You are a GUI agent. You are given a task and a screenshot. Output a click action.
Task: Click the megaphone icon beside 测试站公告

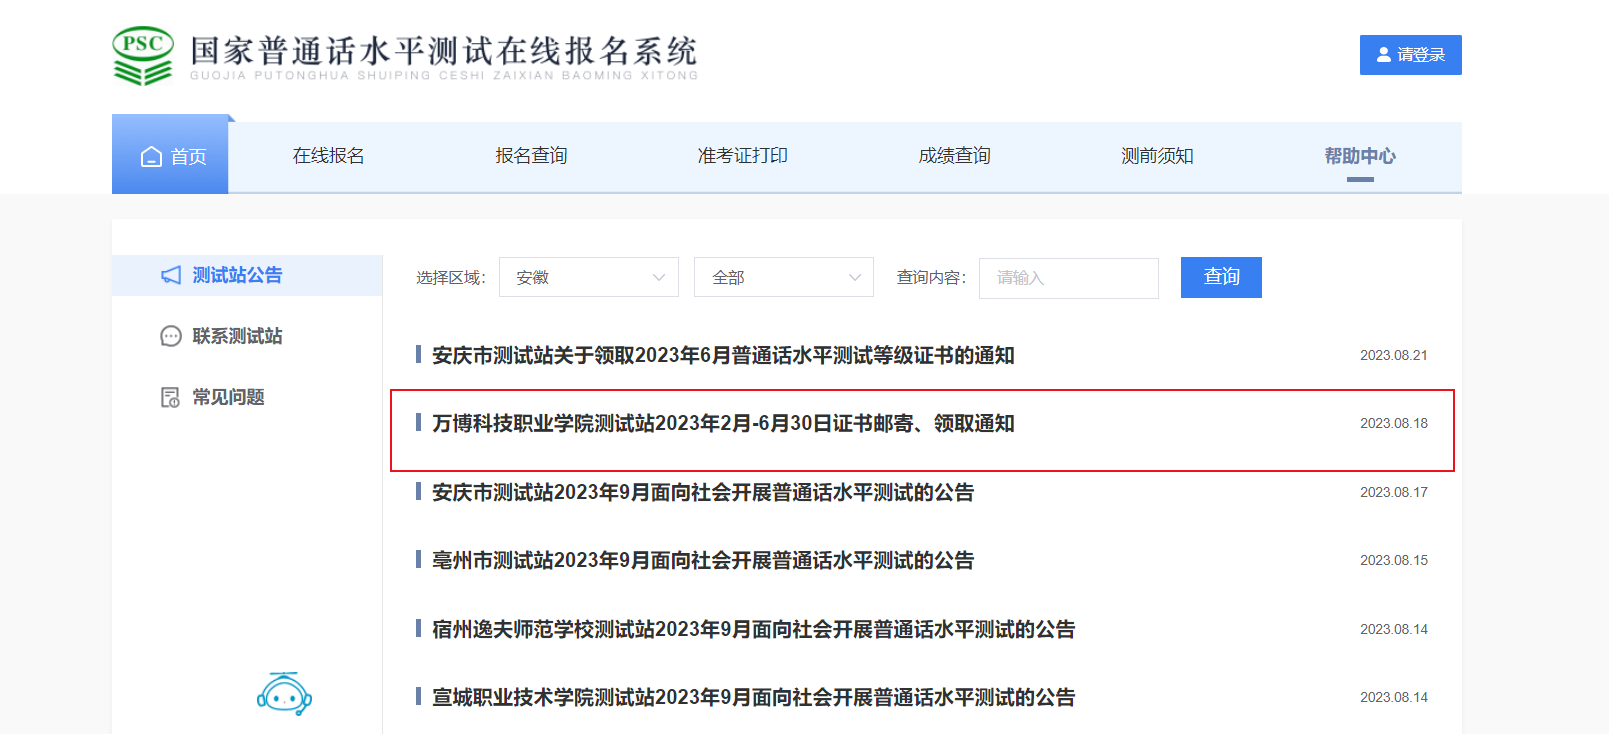(171, 275)
